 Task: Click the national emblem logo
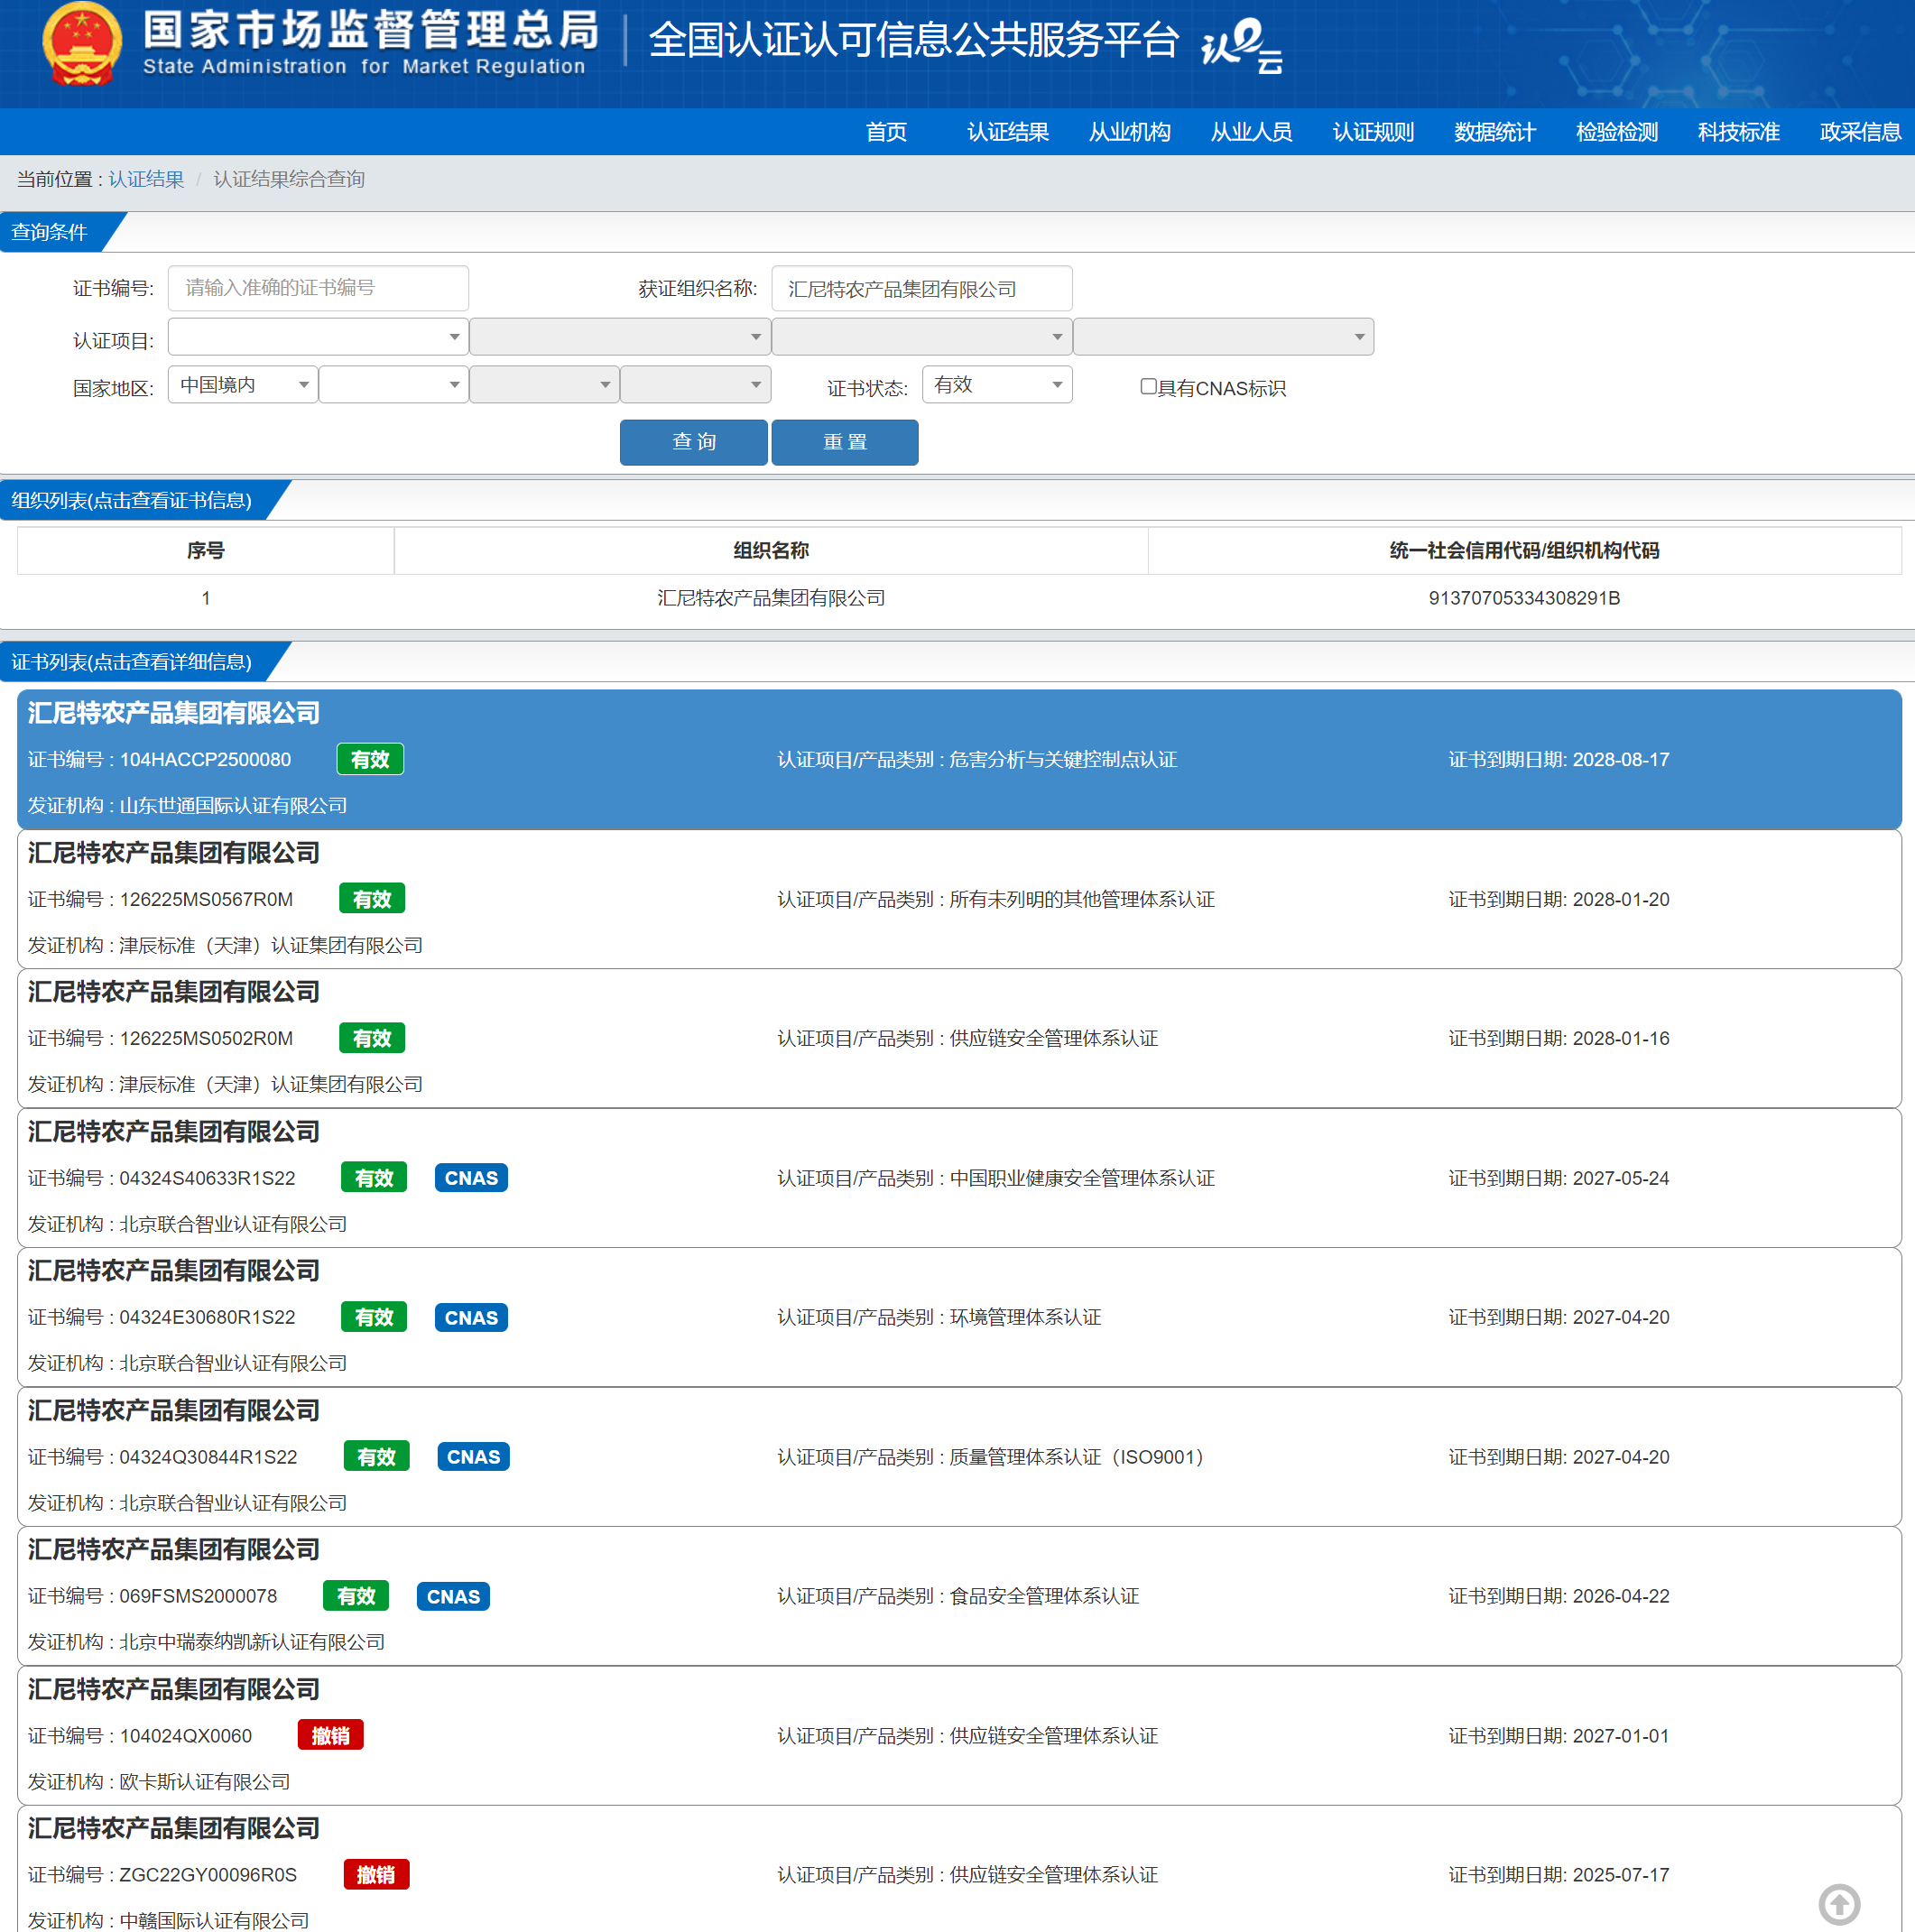click(x=82, y=45)
